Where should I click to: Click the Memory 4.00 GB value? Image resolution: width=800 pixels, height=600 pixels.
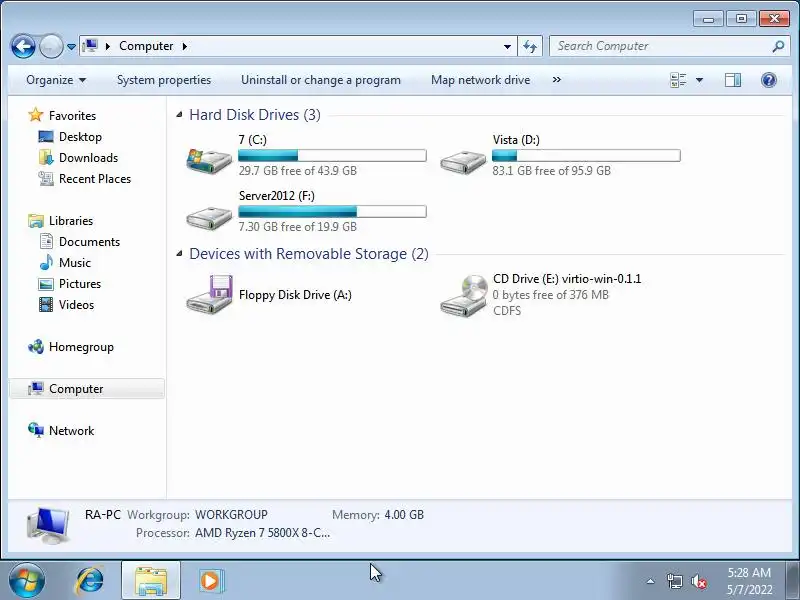pyautogui.click(x=404, y=515)
